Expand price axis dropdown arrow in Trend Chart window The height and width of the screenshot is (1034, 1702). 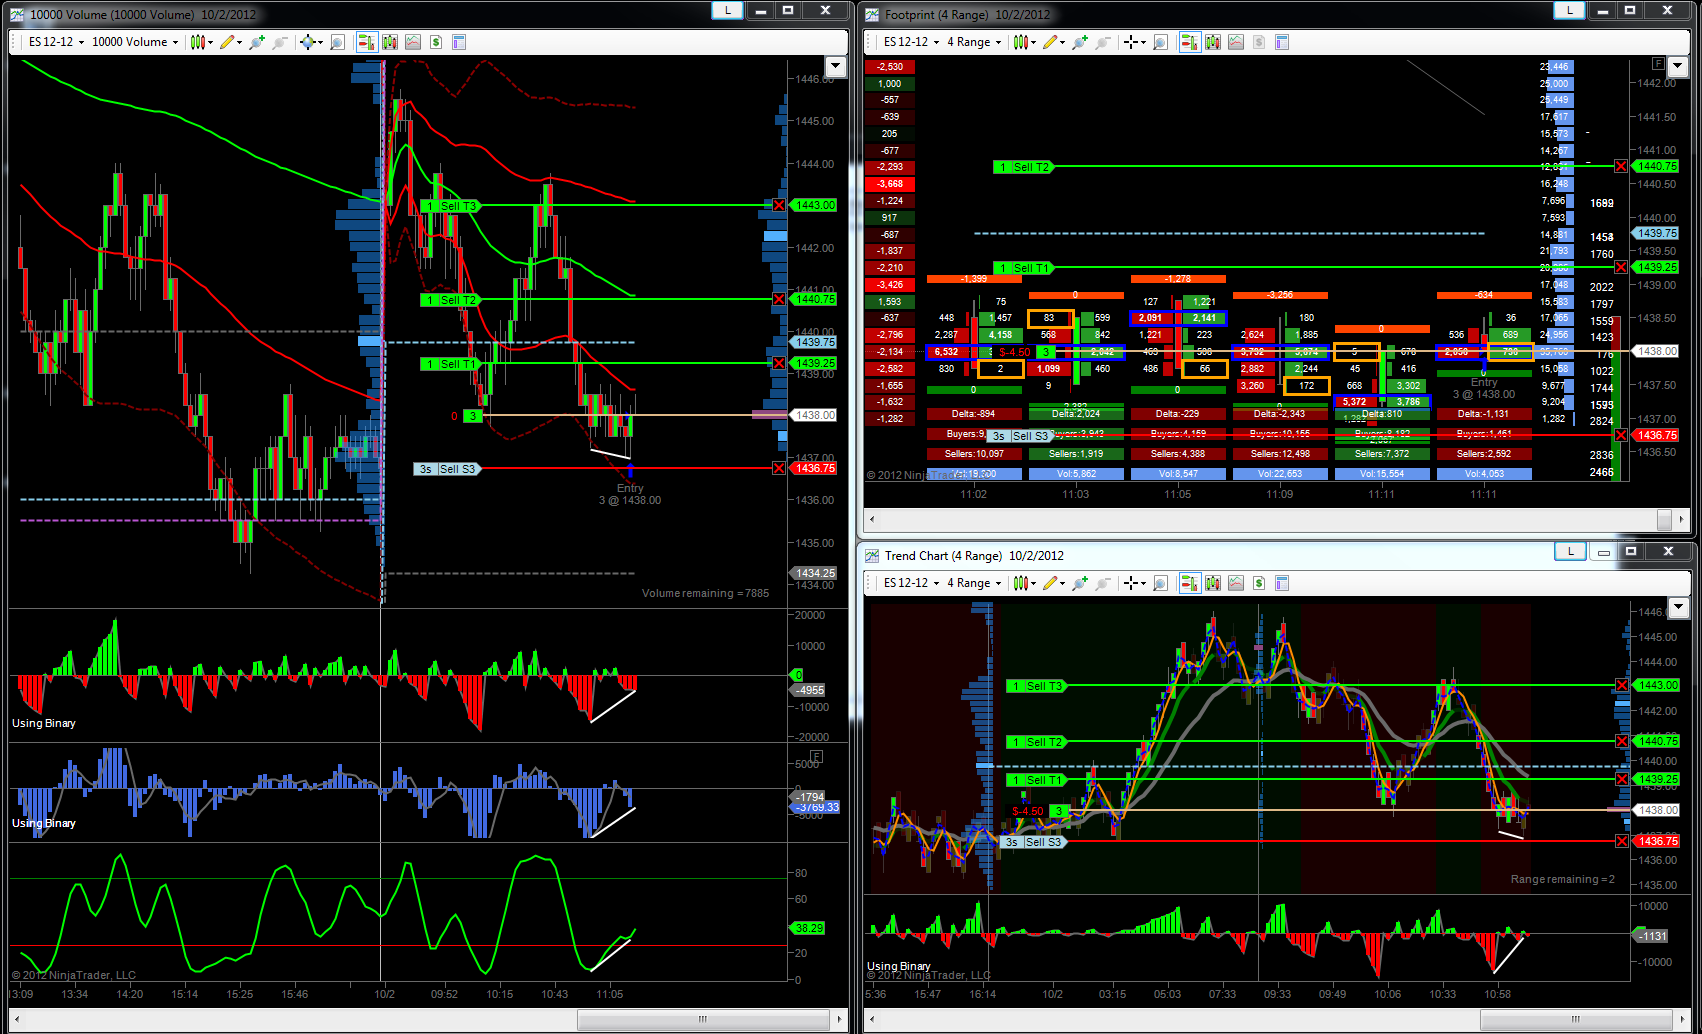pos(1678,608)
